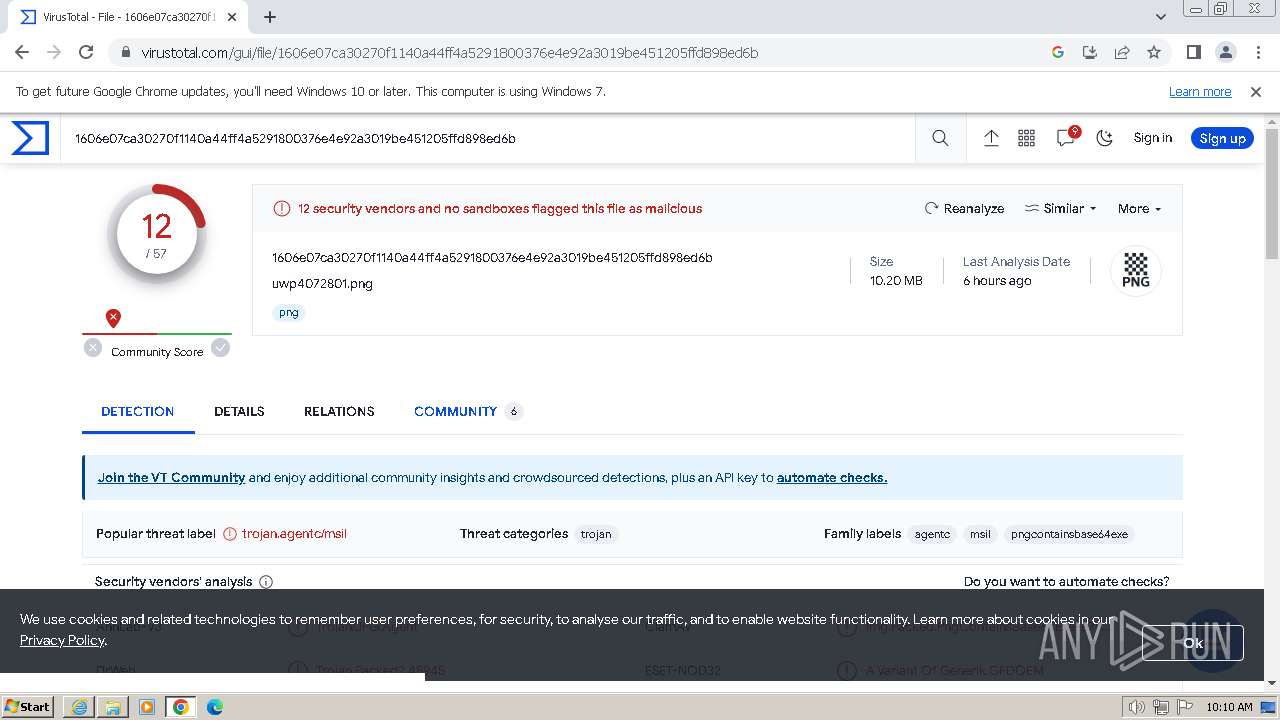Click the trojan.agentc/msil threat label
Viewport: 1280px width, 720px height.
[294, 534]
